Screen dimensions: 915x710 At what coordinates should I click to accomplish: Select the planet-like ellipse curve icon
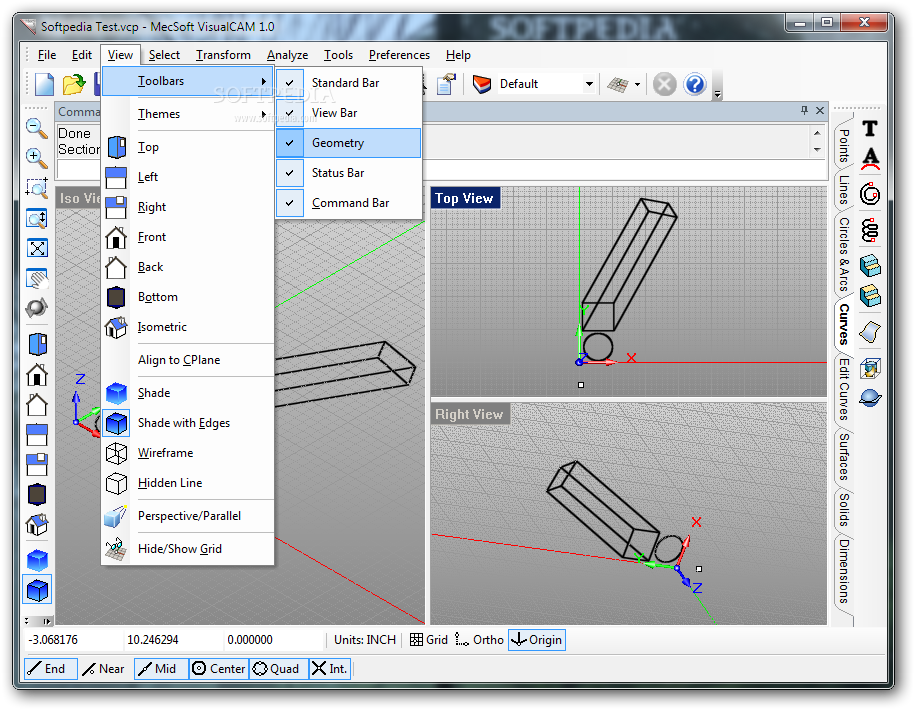click(x=870, y=398)
